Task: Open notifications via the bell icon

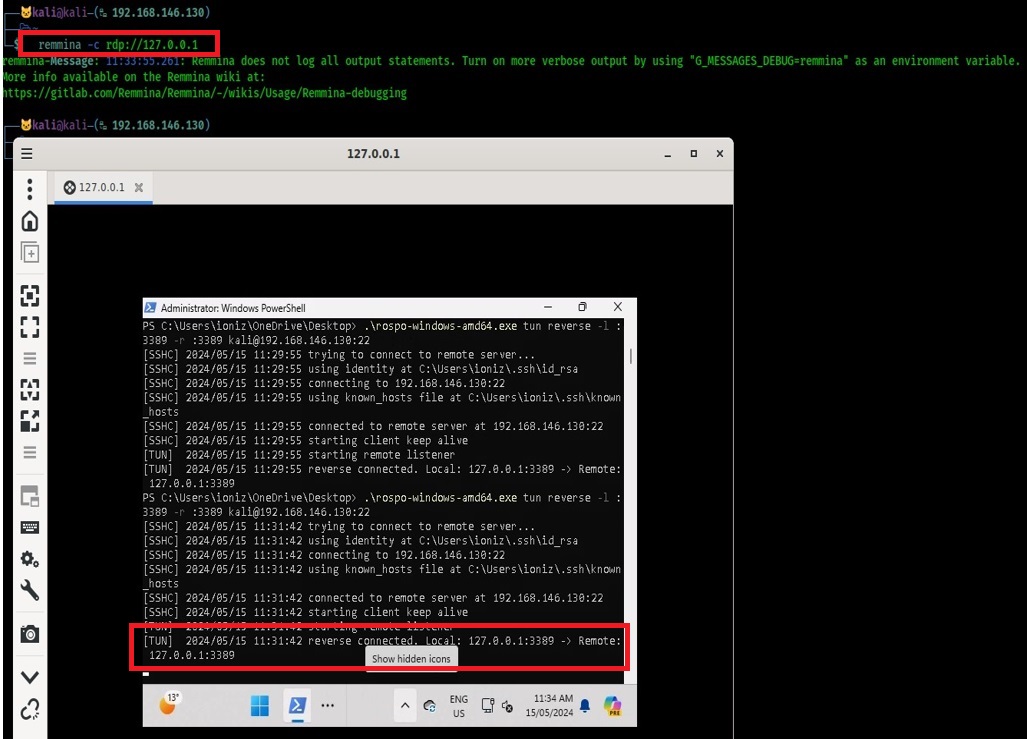Action: pos(585,706)
